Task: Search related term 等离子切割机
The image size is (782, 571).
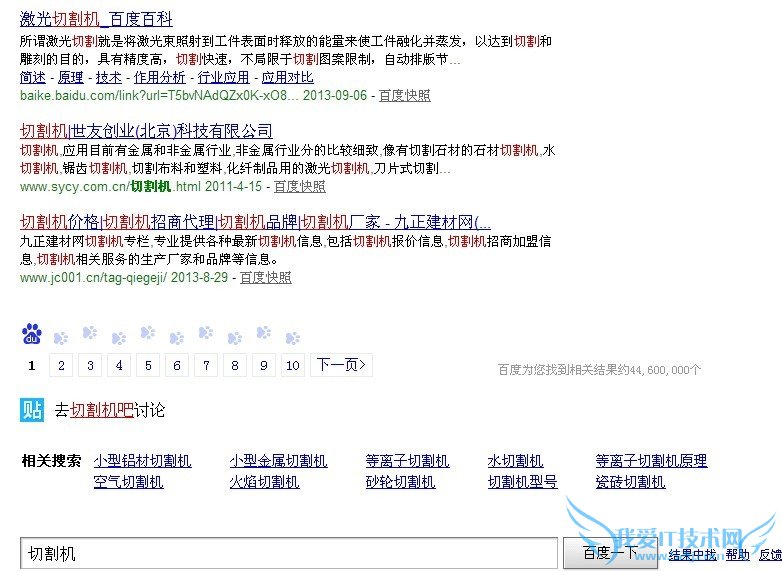Action: pyautogui.click(x=407, y=461)
